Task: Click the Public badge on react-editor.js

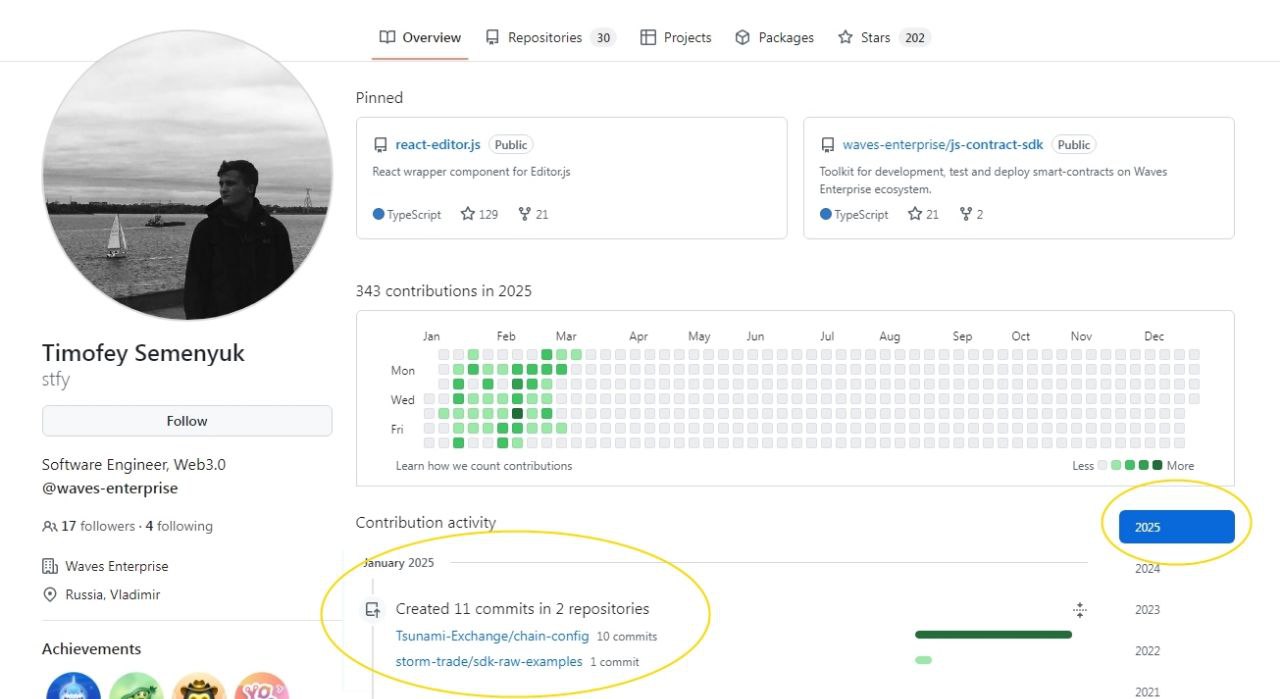Action: tap(511, 145)
